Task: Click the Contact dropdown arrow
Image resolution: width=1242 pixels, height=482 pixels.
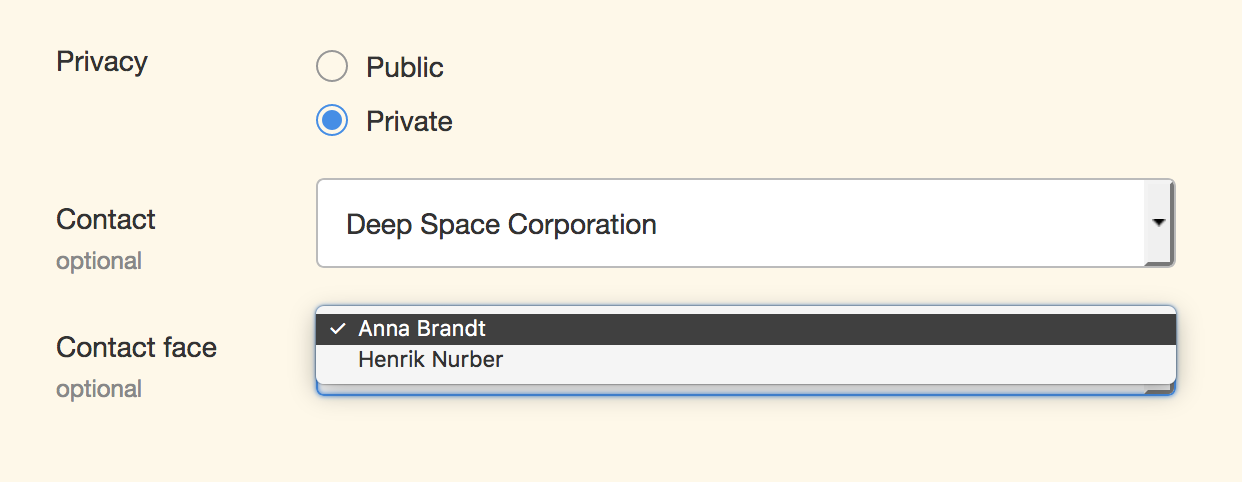Action: point(1159,223)
